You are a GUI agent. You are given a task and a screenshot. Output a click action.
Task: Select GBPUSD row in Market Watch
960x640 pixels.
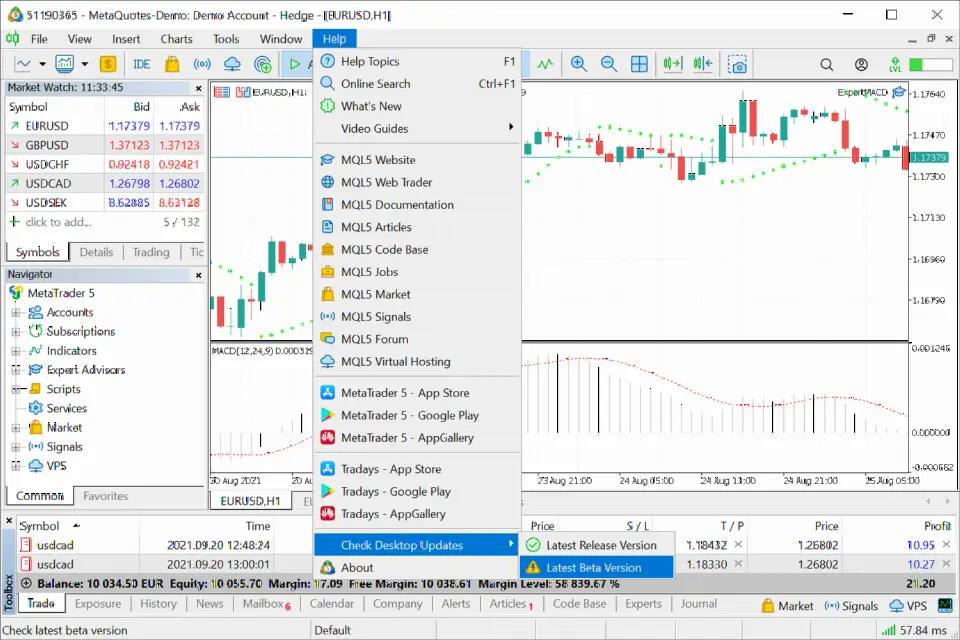pos(105,145)
